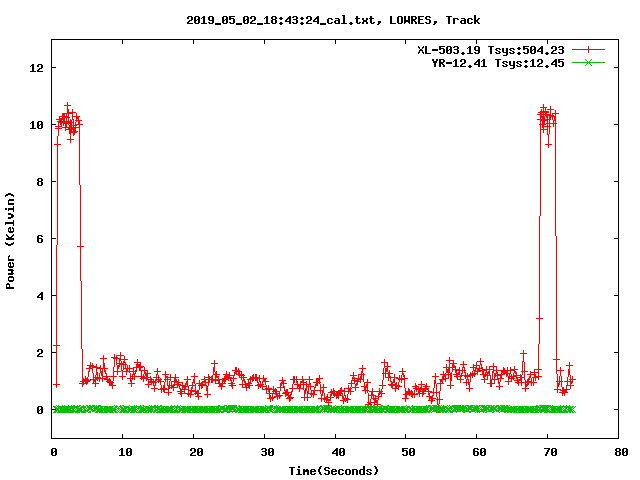Click the red line sample in legend

pyautogui.click(x=588, y=50)
